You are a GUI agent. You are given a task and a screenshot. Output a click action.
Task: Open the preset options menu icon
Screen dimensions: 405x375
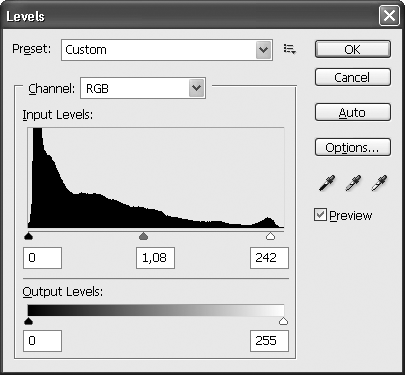[x=289, y=49]
